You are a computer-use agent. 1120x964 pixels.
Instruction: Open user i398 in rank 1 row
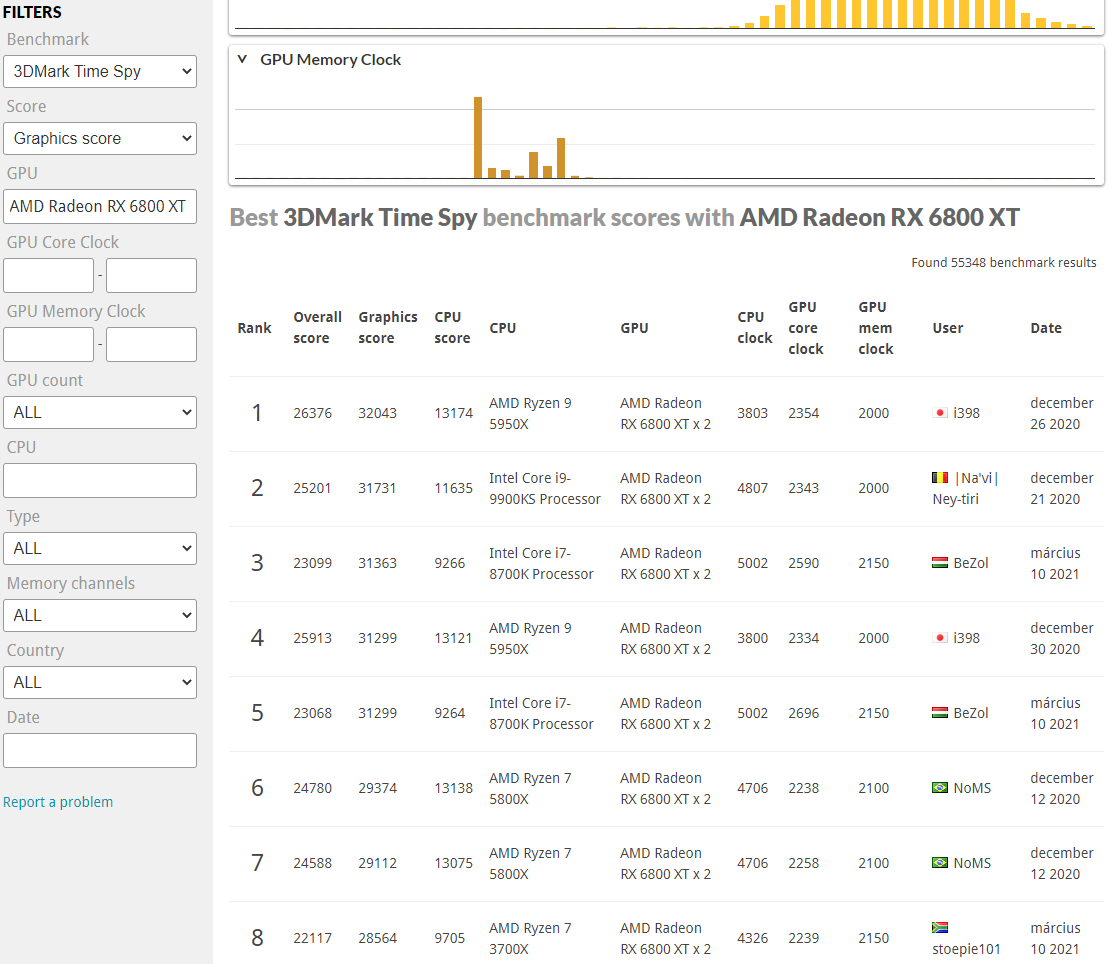966,413
